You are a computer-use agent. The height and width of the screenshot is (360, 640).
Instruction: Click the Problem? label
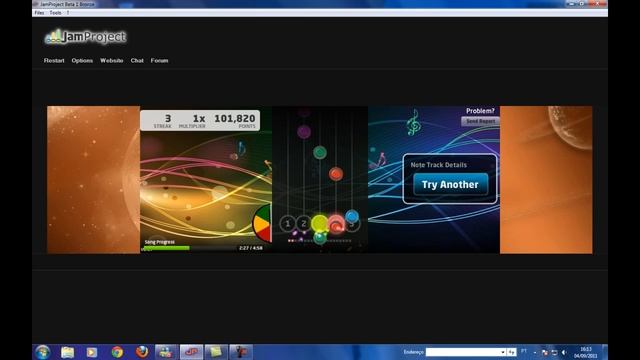click(480, 111)
